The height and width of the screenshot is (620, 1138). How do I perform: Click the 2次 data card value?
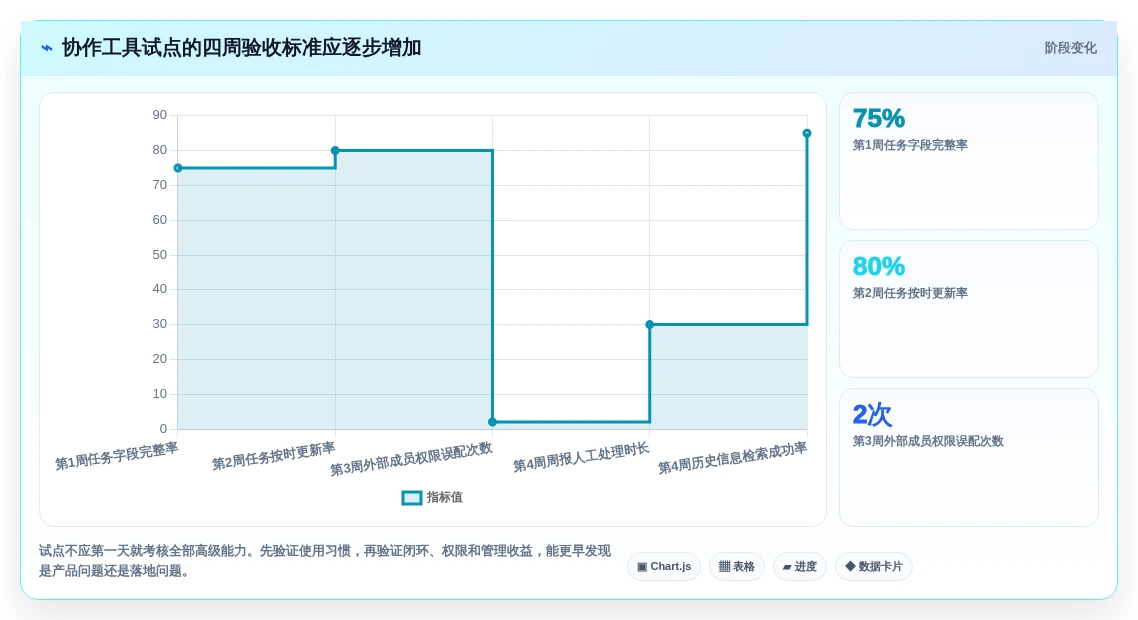tap(872, 415)
